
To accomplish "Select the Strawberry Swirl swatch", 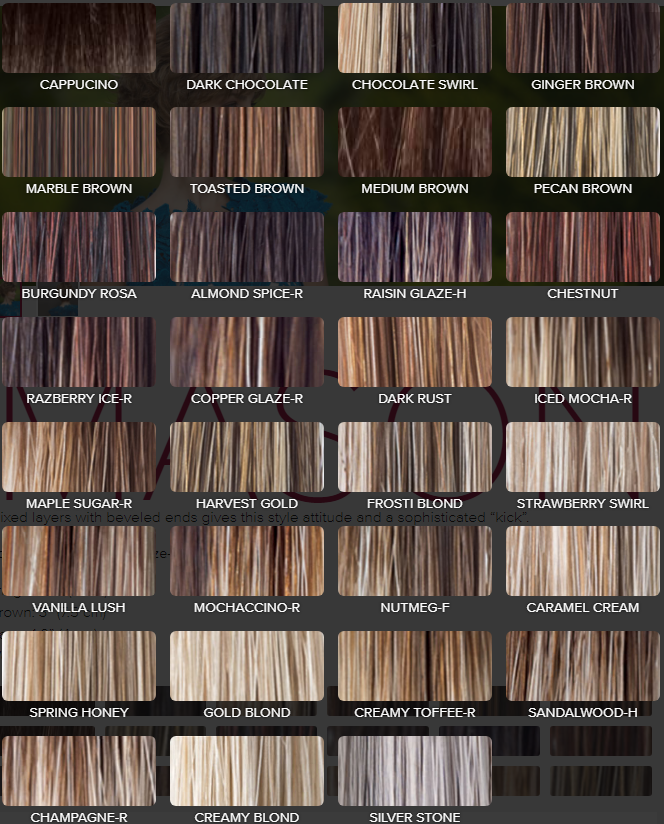I will (583, 457).
